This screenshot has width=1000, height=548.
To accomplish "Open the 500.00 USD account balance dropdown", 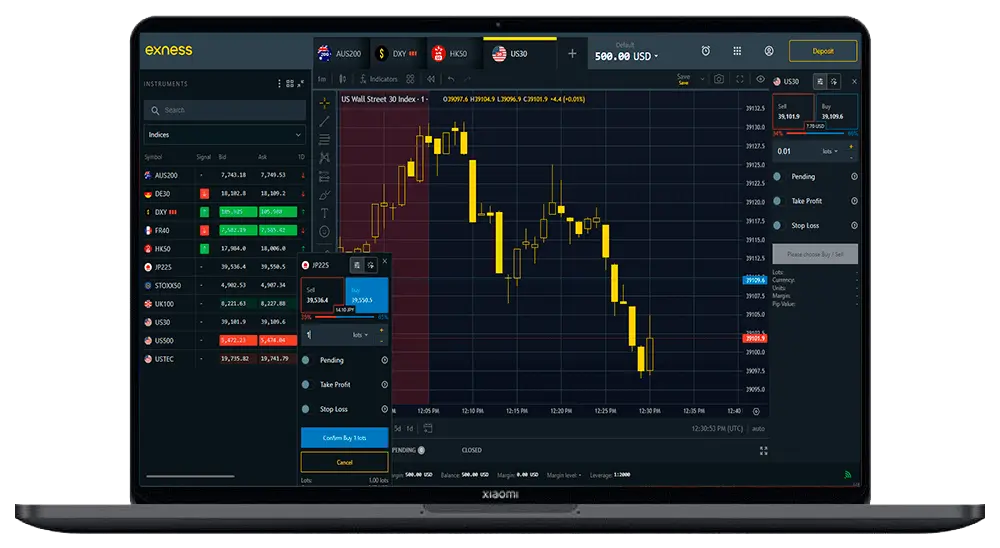I will click(626, 56).
